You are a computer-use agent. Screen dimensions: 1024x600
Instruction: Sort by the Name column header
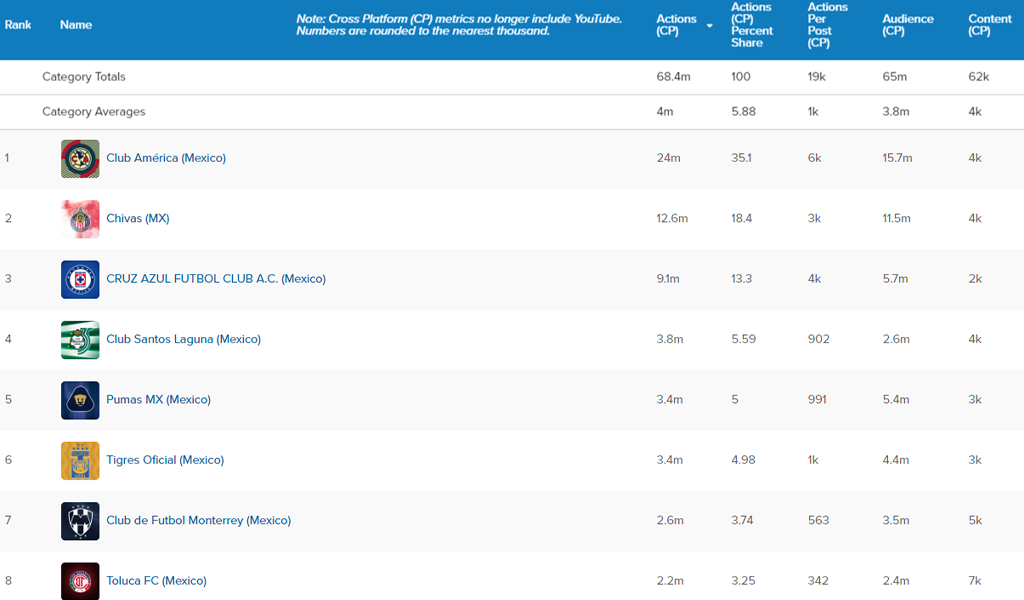coord(76,25)
